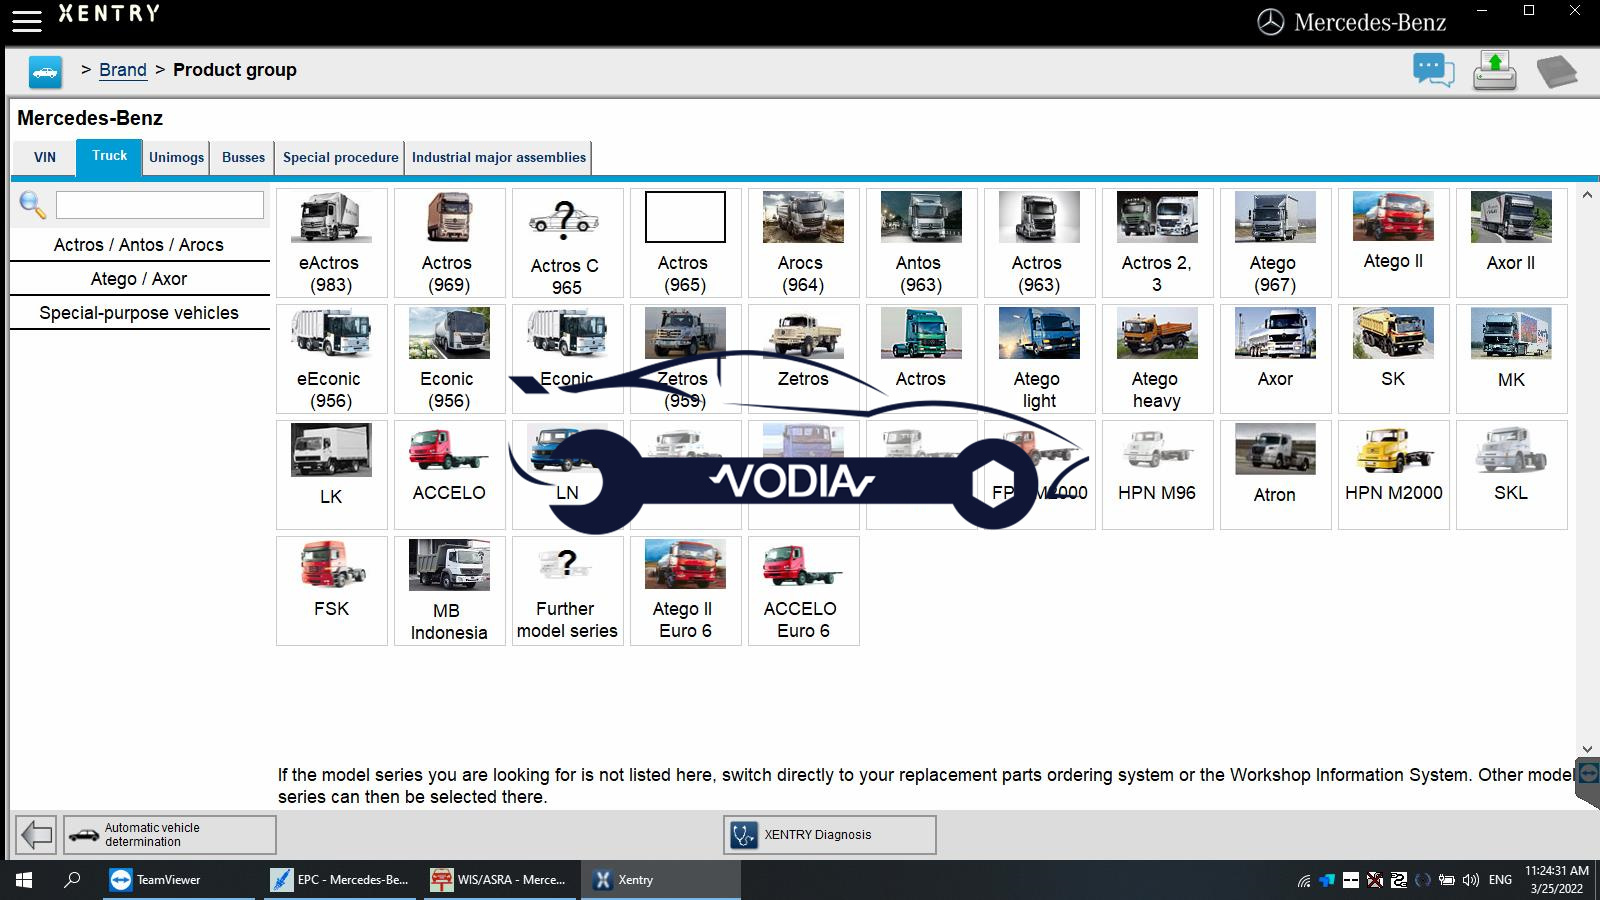Select the Atego II Euro 6 tile
The width and height of the screenshot is (1600, 900).
[686, 591]
